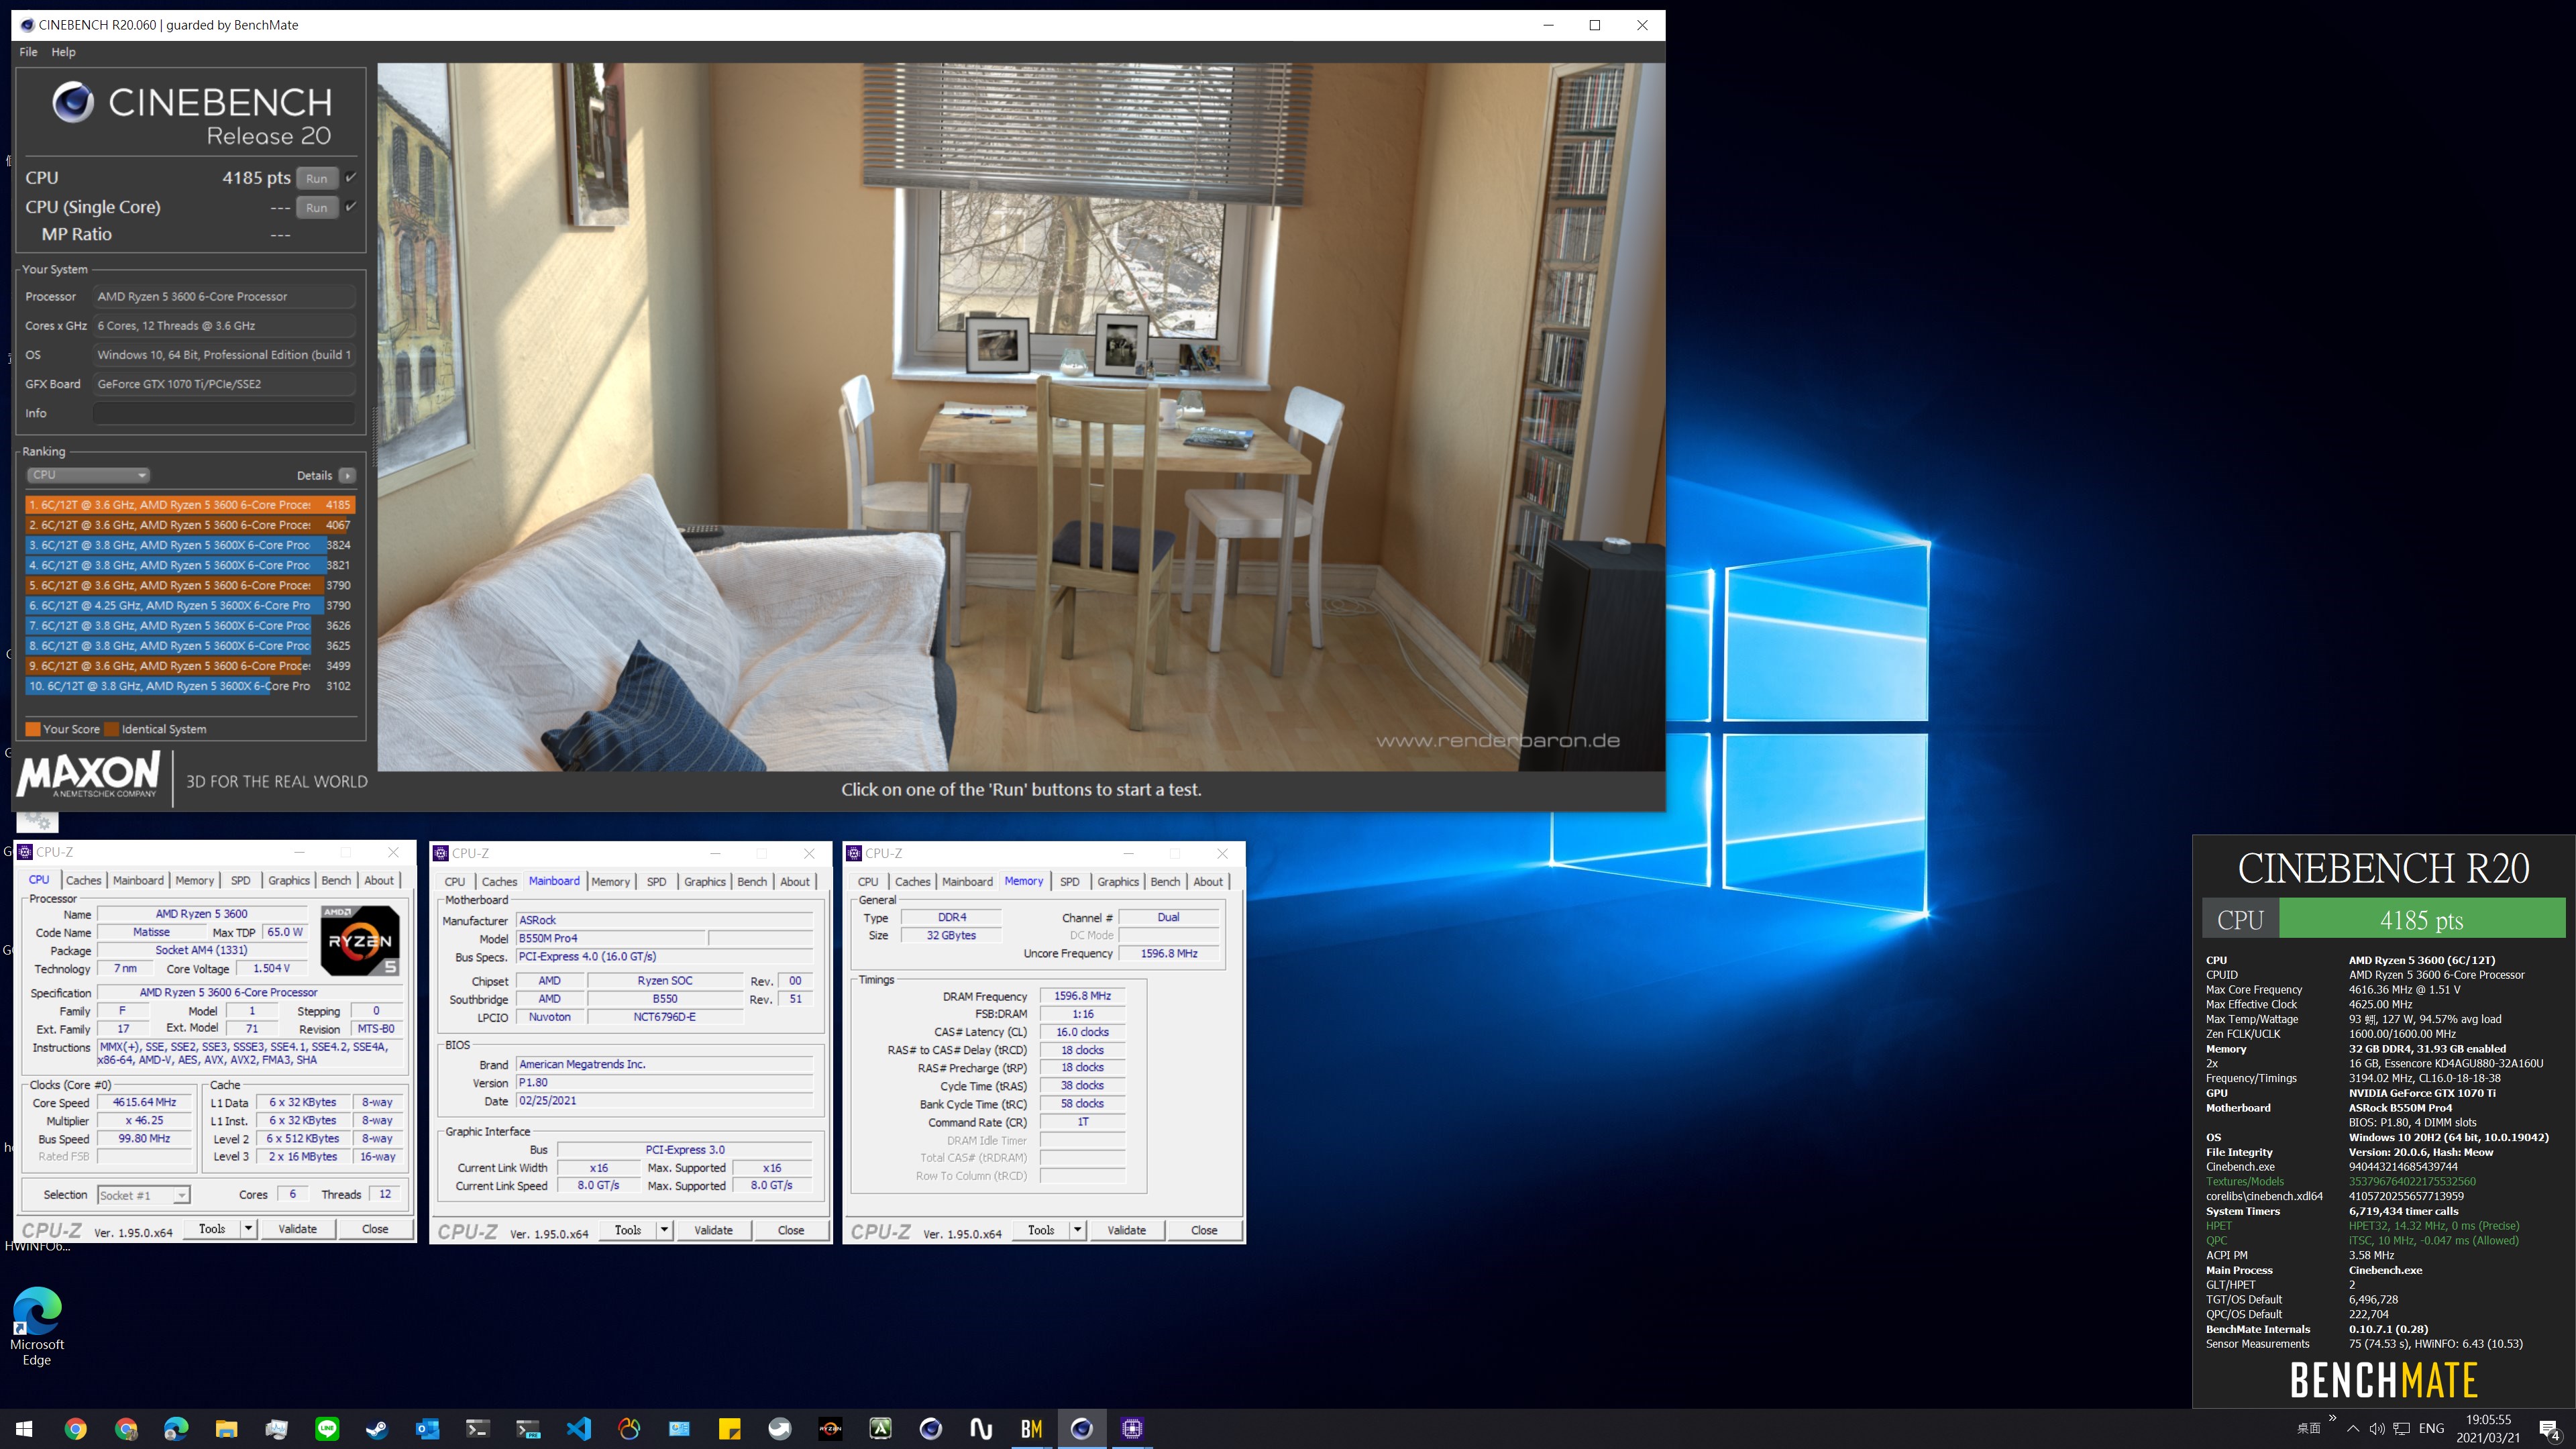Click Close in the Memory CPU-Z window

tap(1204, 1230)
